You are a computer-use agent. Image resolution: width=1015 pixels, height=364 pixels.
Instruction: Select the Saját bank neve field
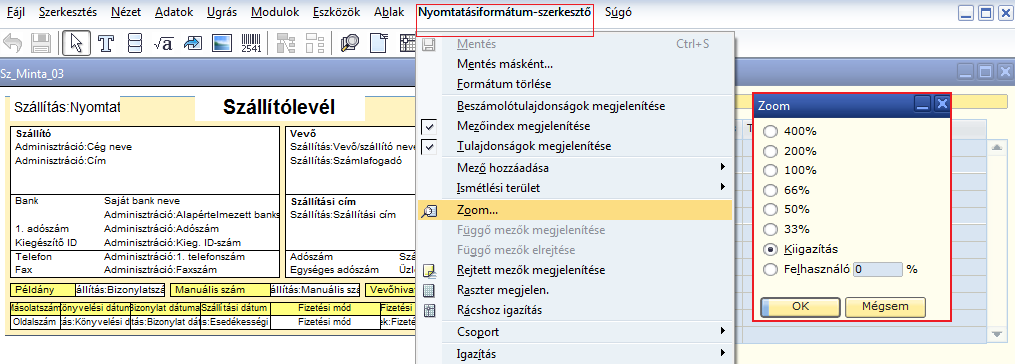click(x=142, y=201)
